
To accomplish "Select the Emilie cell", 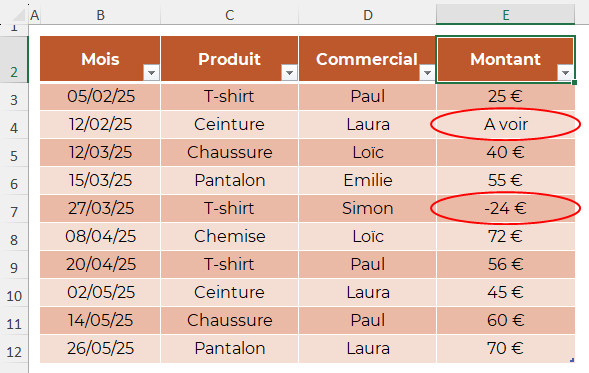I will pos(367,180).
